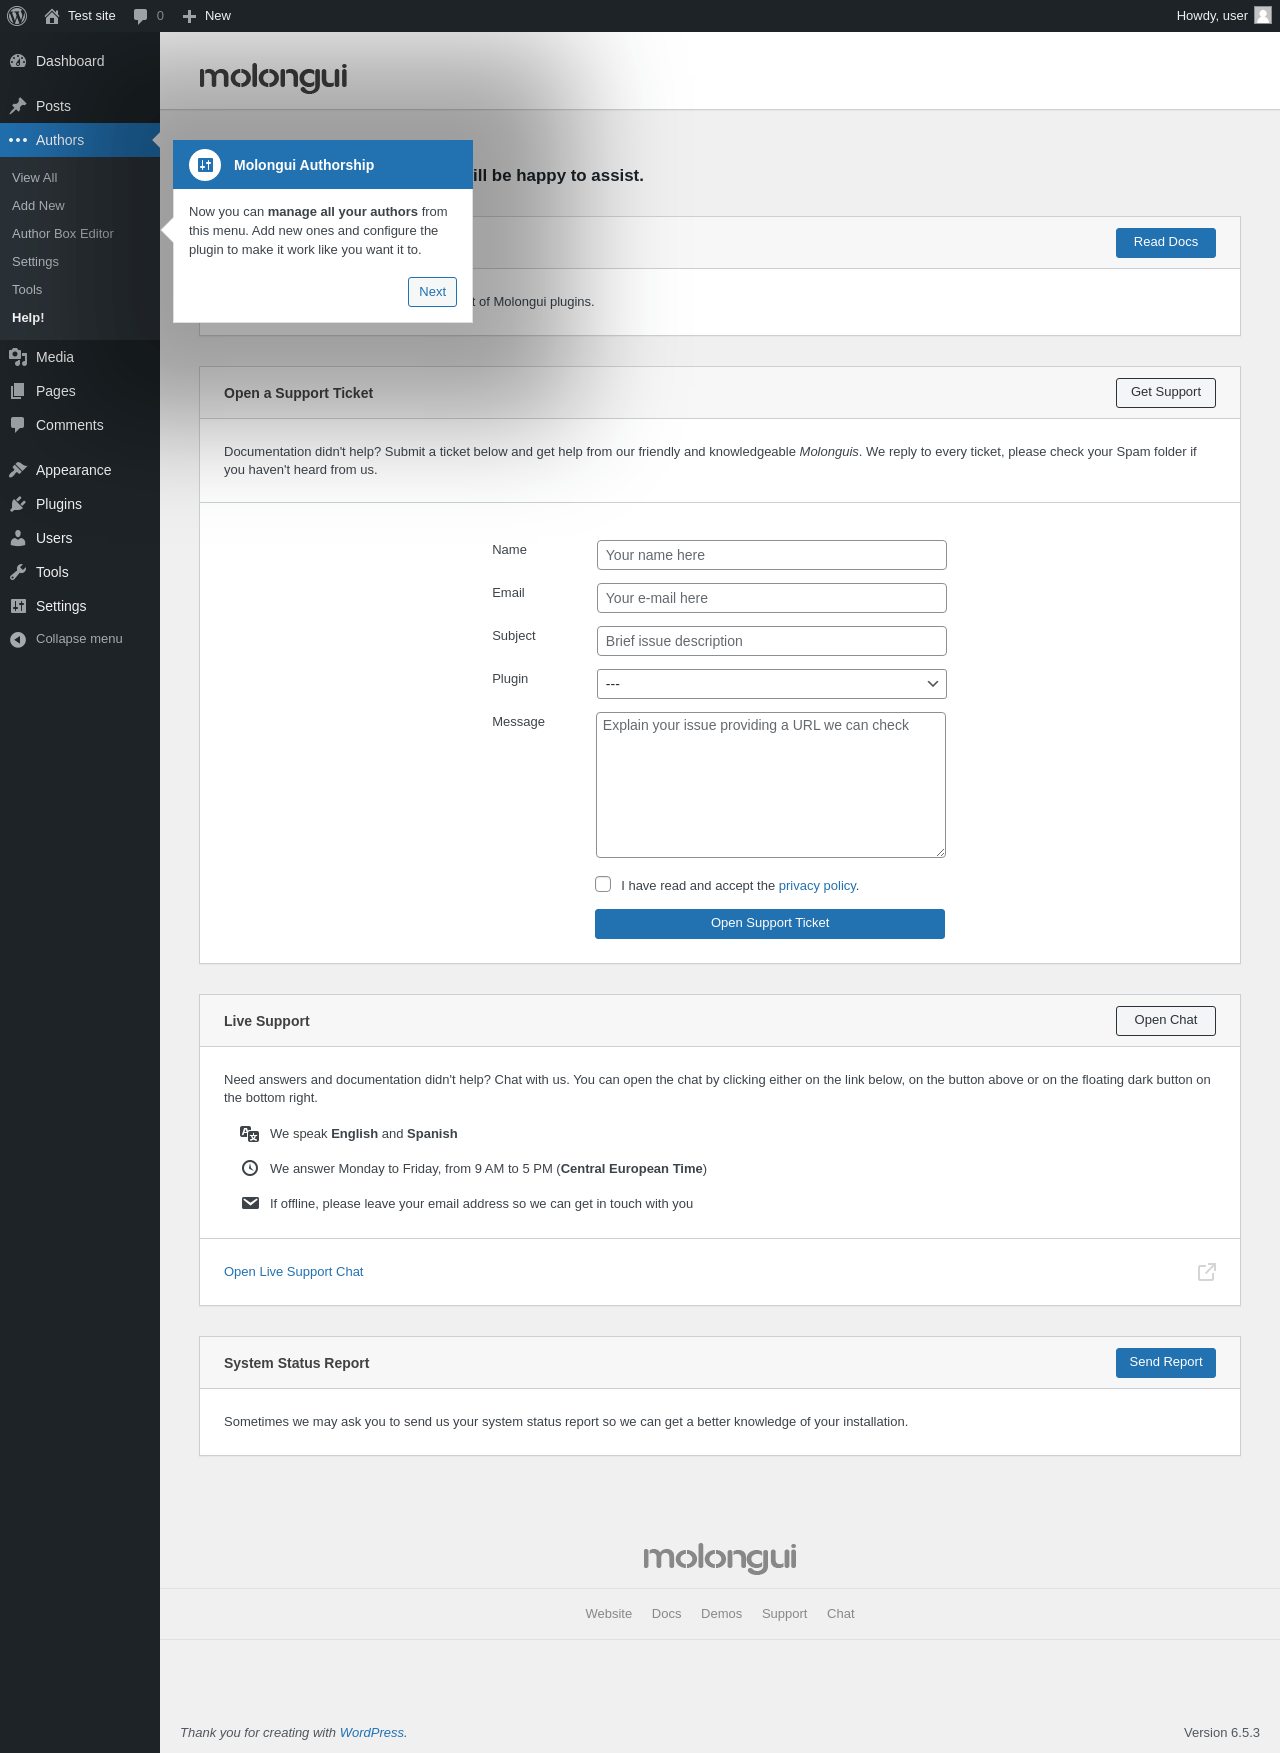This screenshot has width=1280, height=1753.
Task: Click the plus icon beside New
Action: pos(189,16)
